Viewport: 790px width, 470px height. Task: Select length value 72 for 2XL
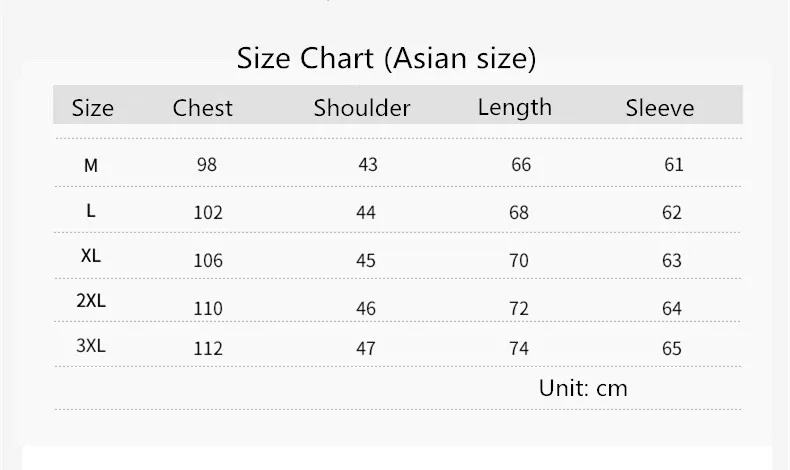click(x=519, y=308)
